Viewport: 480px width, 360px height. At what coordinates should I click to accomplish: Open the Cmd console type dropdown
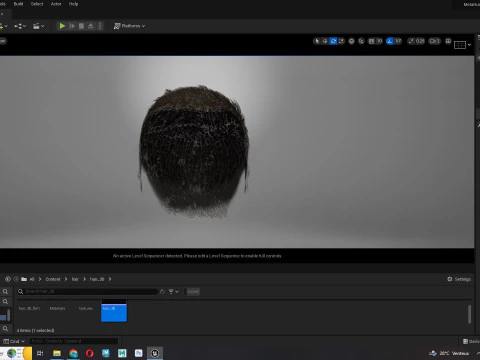(x=14, y=341)
